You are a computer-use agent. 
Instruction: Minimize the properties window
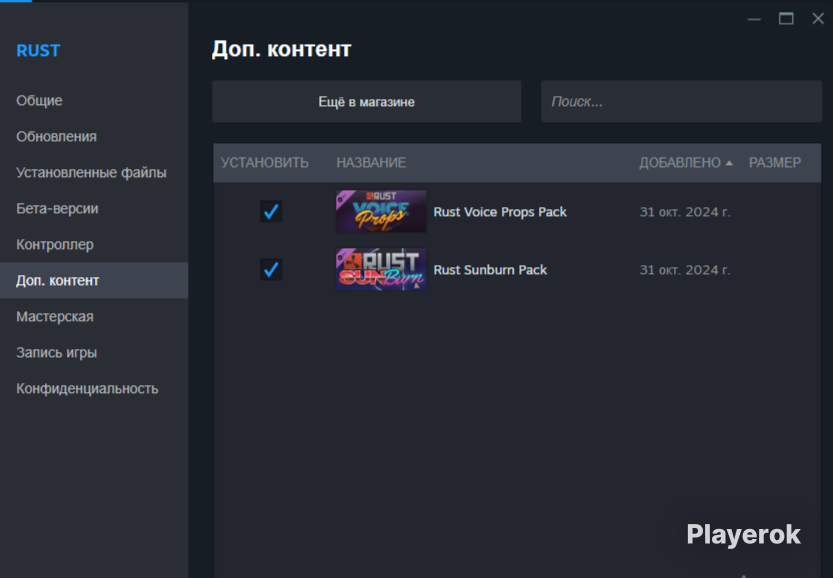pyautogui.click(x=754, y=19)
